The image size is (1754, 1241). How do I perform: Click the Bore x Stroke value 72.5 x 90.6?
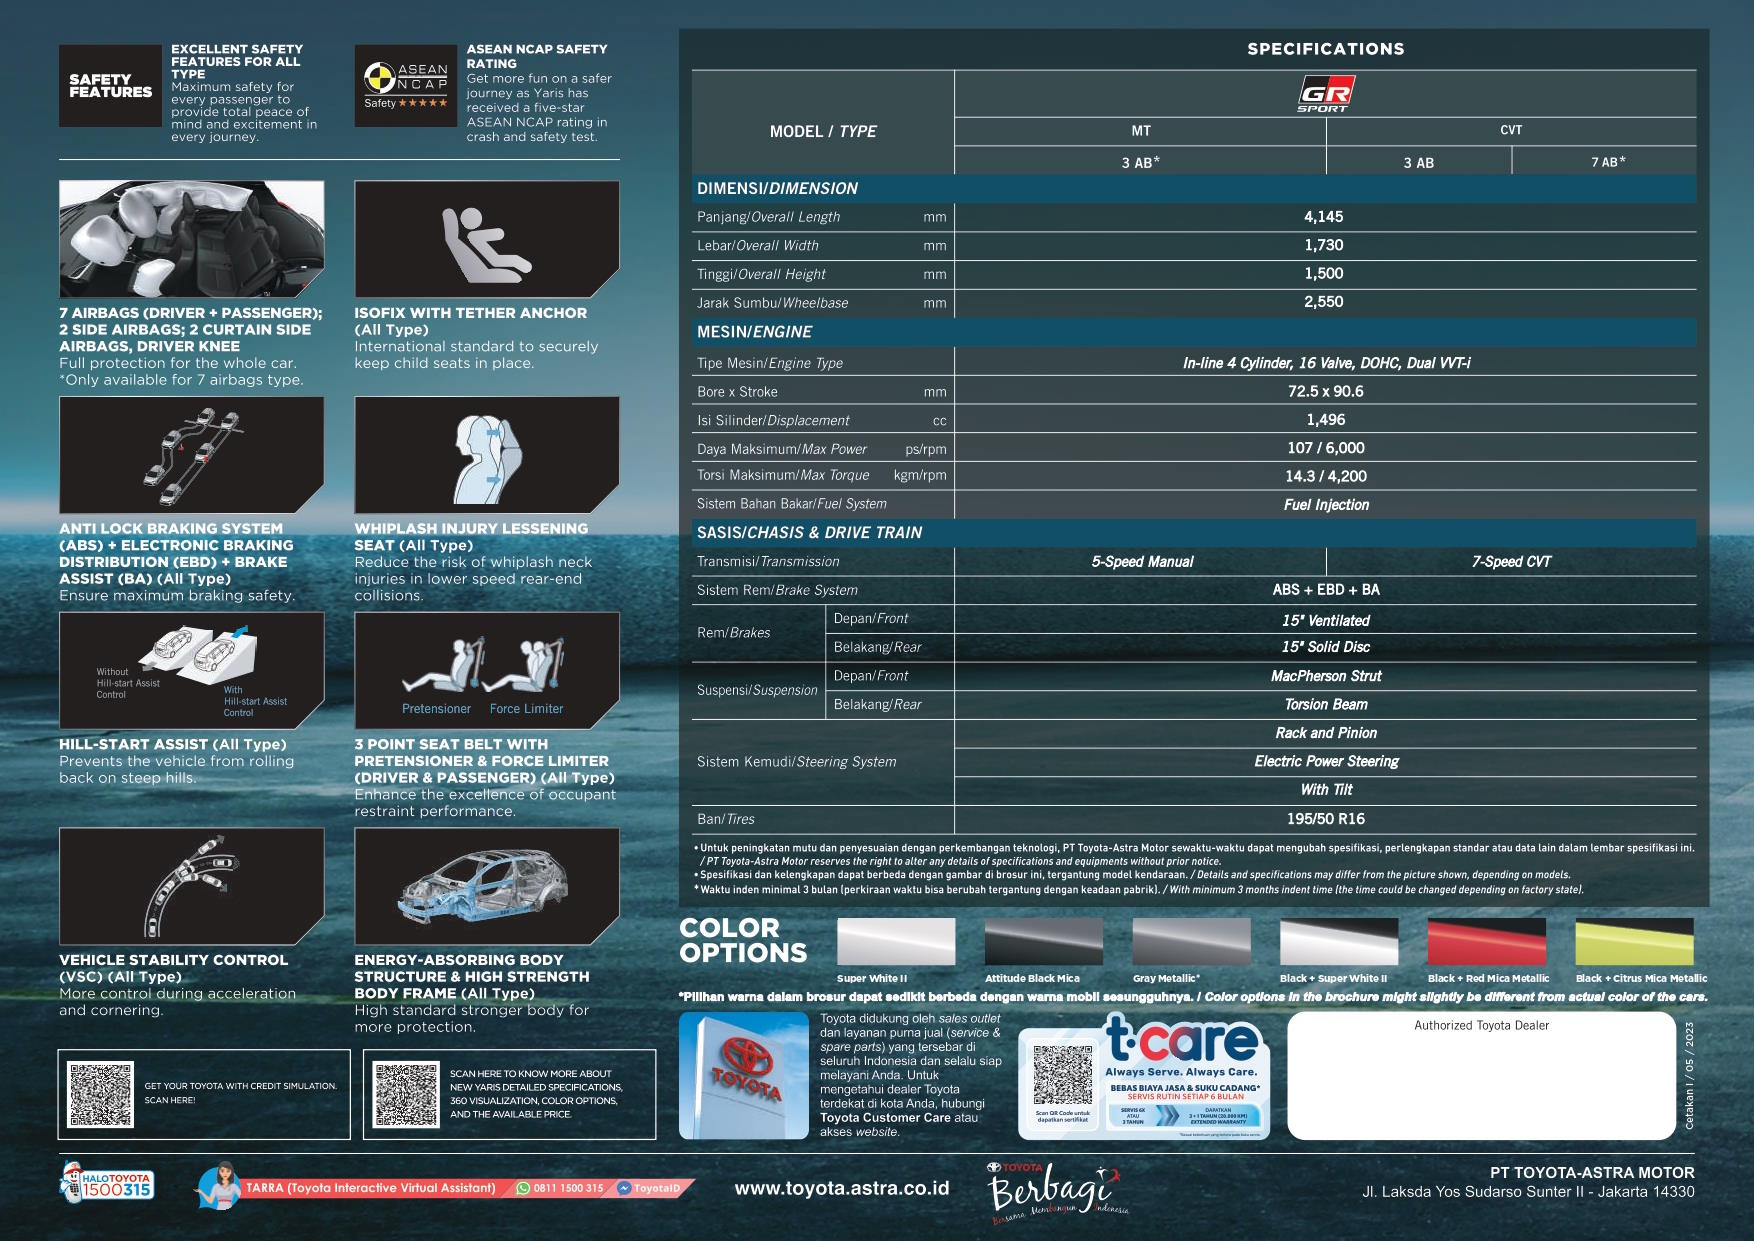click(1326, 392)
